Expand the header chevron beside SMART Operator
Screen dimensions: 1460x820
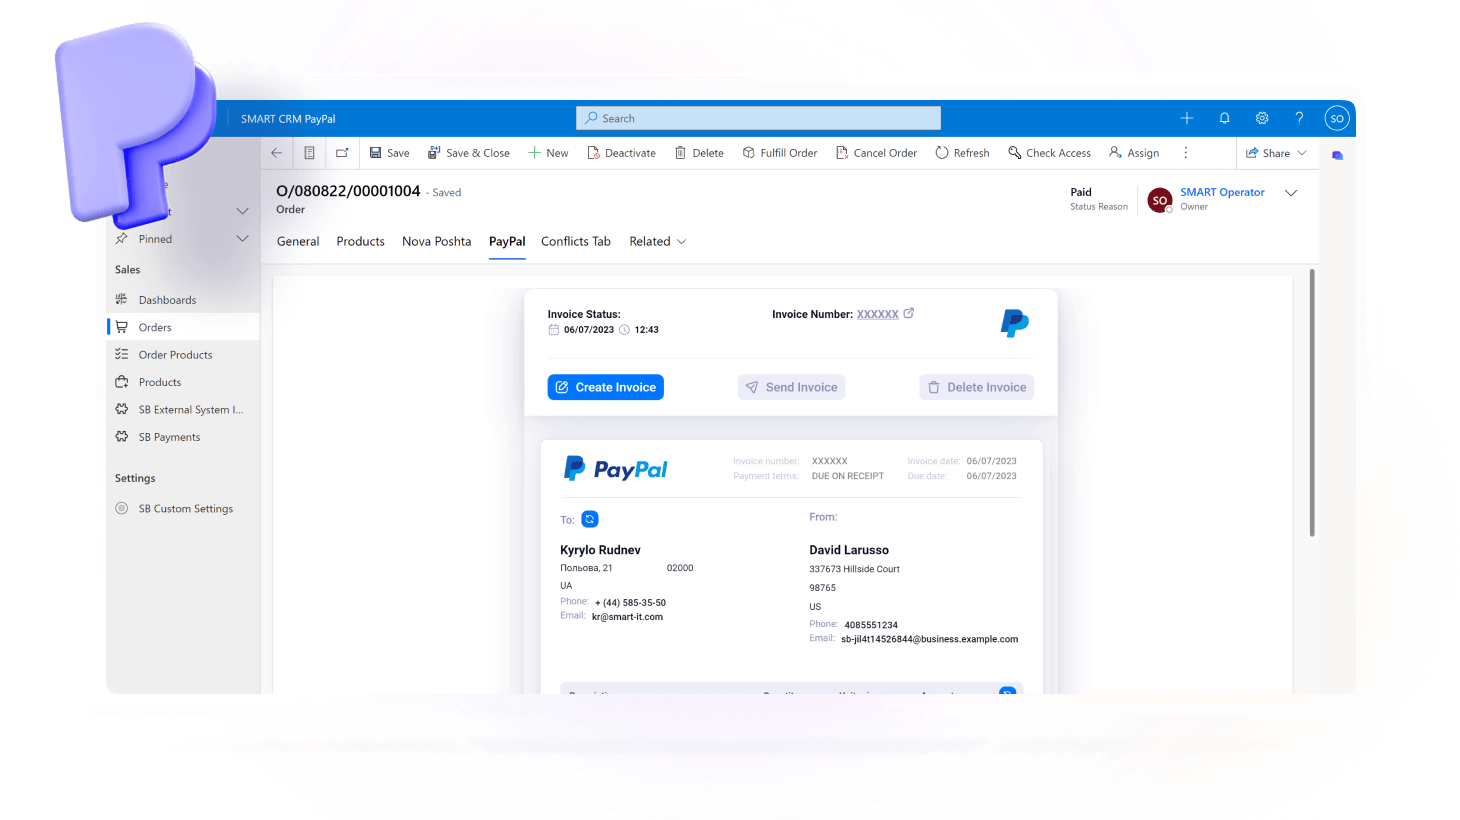pos(1291,193)
